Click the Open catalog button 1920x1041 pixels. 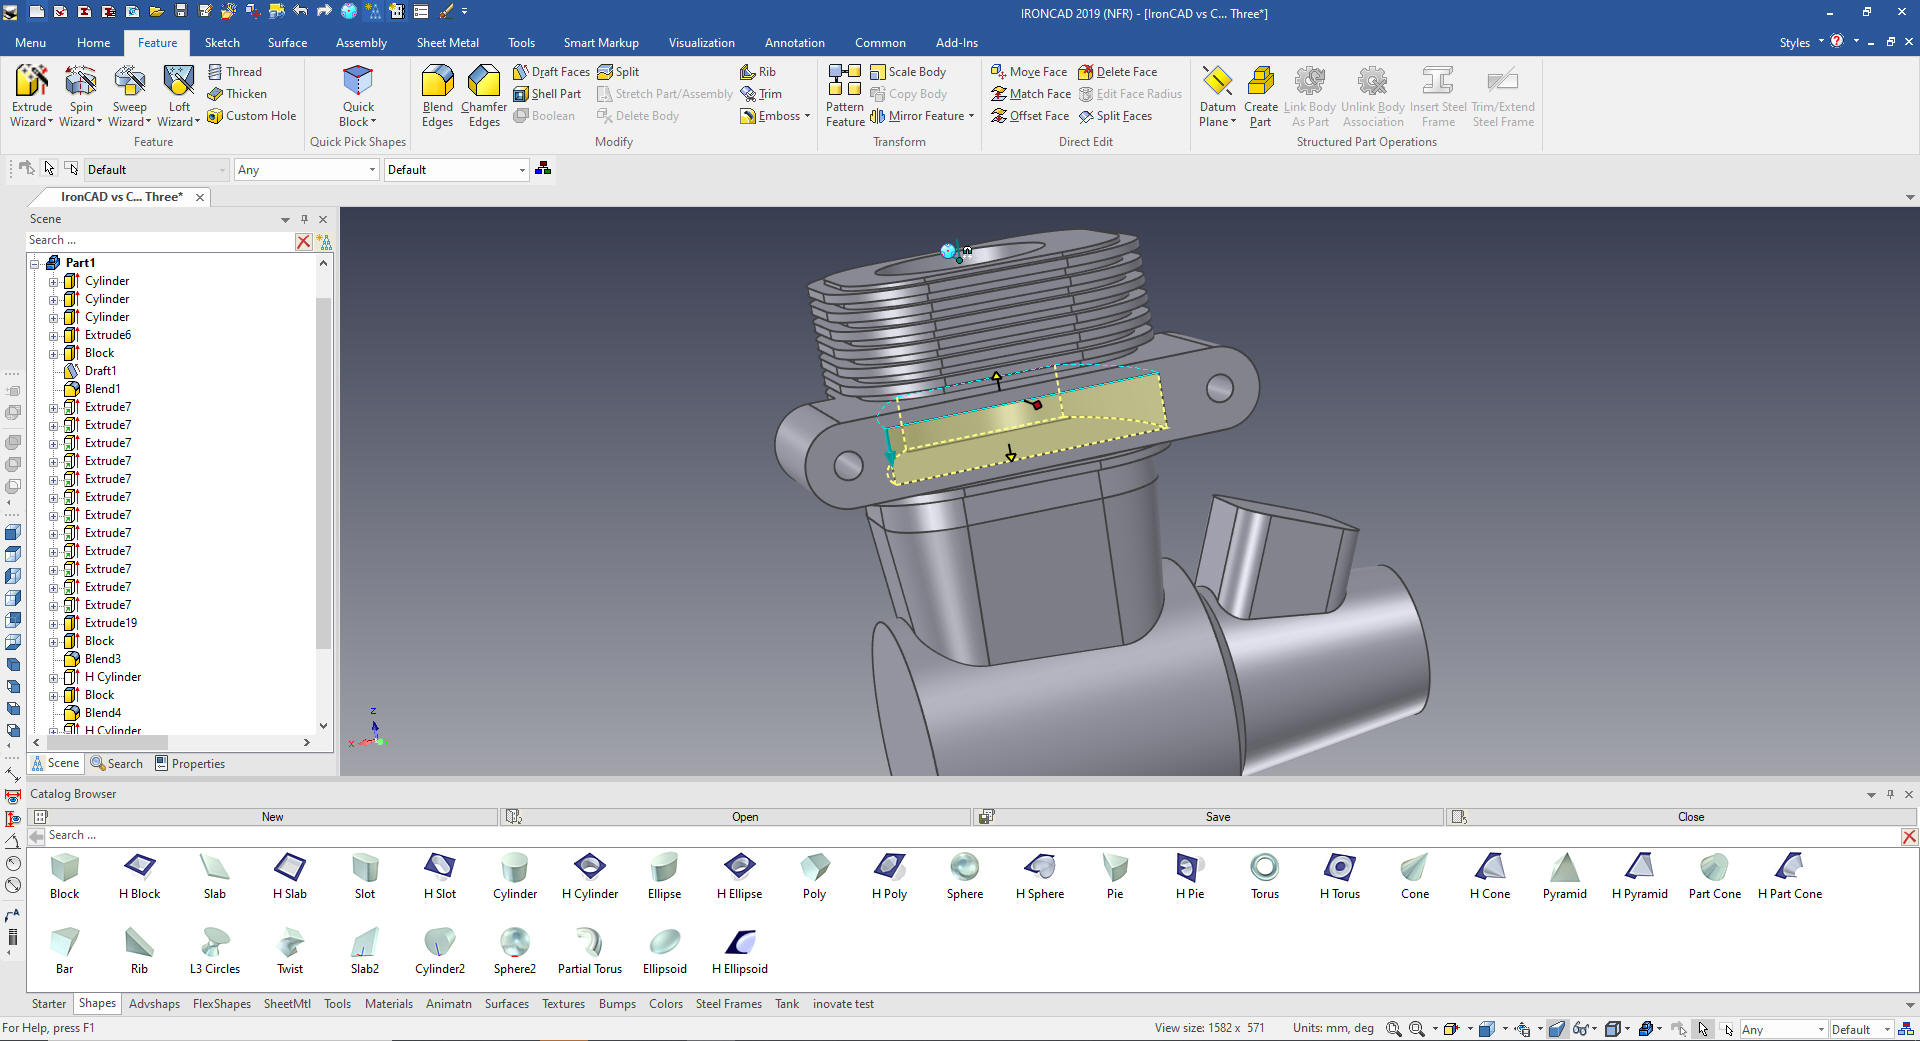point(744,817)
